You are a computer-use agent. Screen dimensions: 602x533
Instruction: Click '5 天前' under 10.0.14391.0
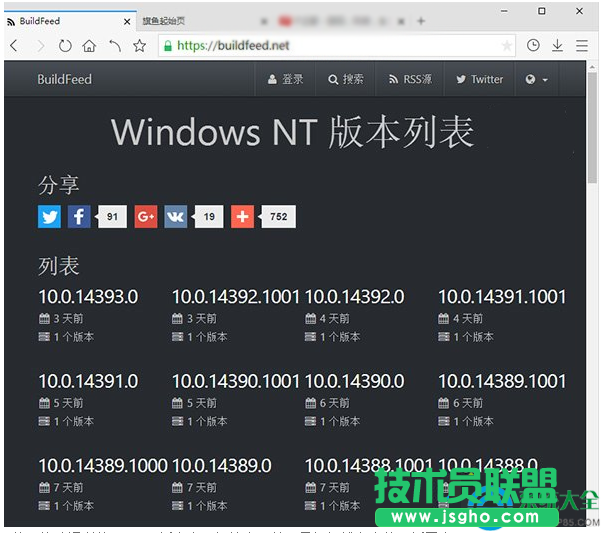[x=68, y=403]
